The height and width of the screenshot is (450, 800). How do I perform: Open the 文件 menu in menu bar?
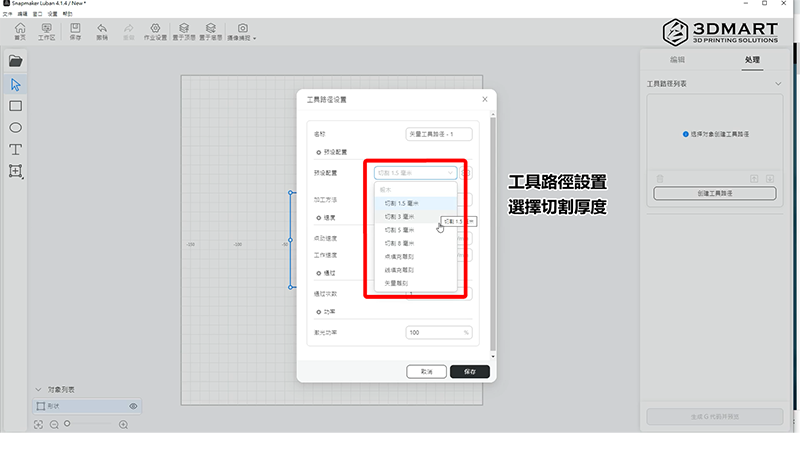[7, 14]
